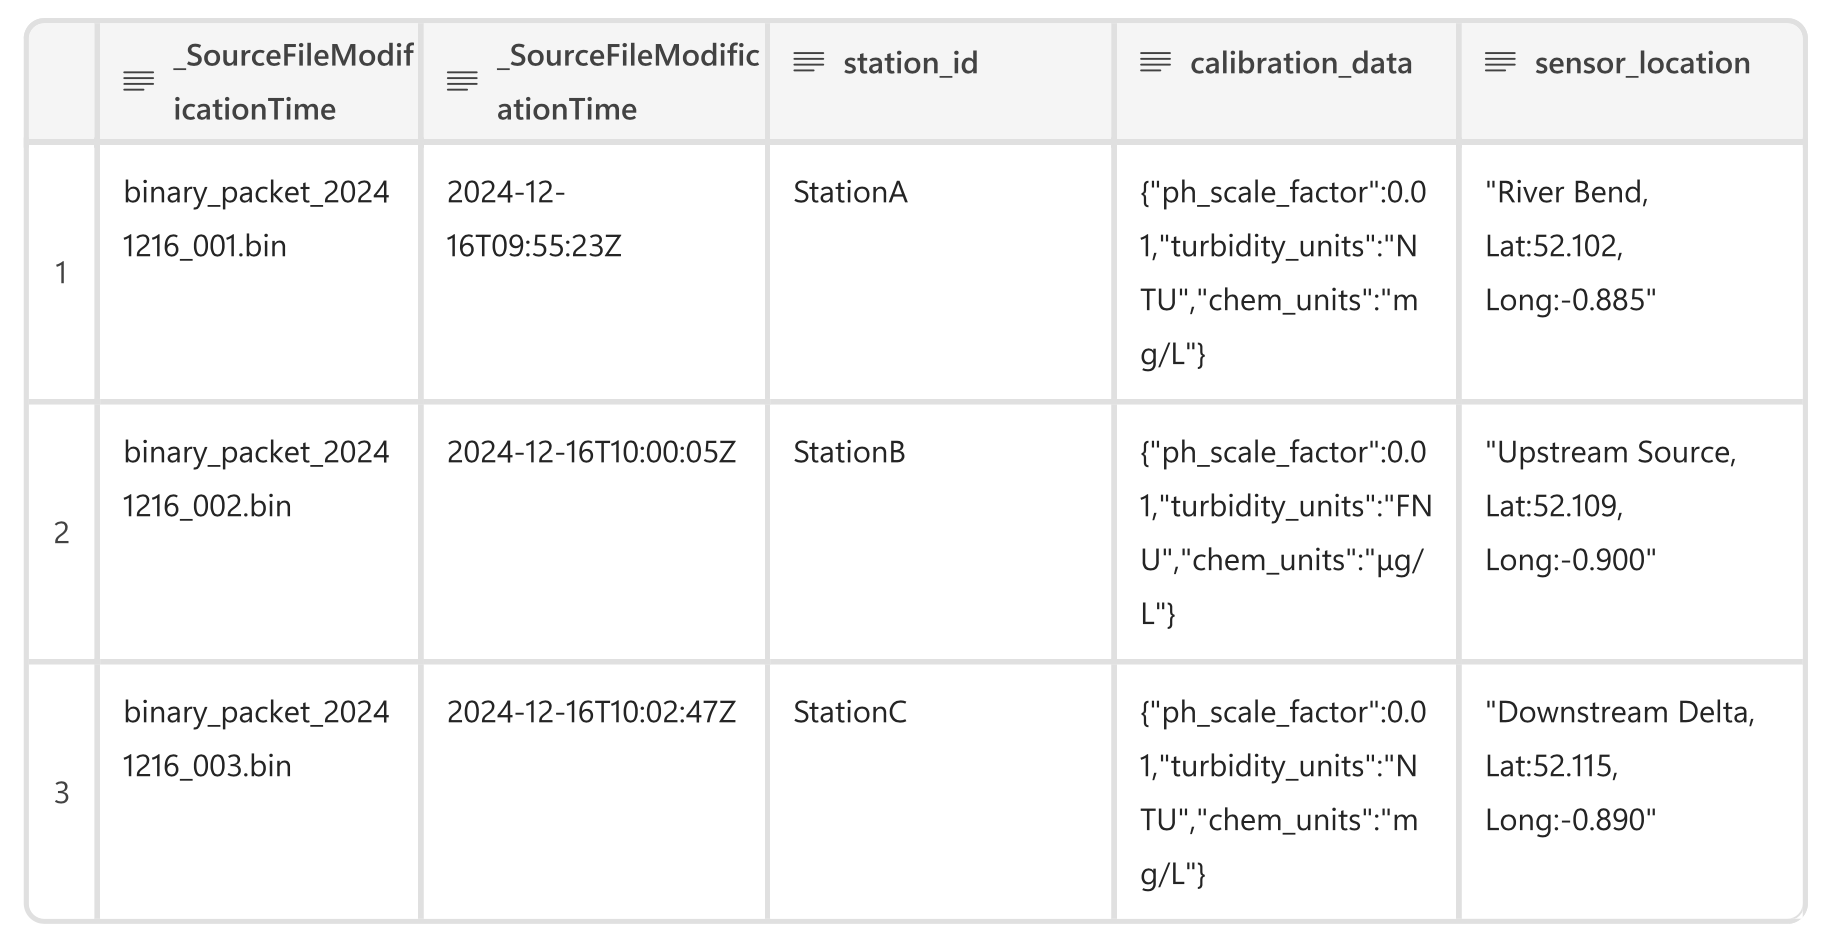
Task: Click the timestamp 2024-12-16T10:00:05Z cell
Action: (x=591, y=452)
